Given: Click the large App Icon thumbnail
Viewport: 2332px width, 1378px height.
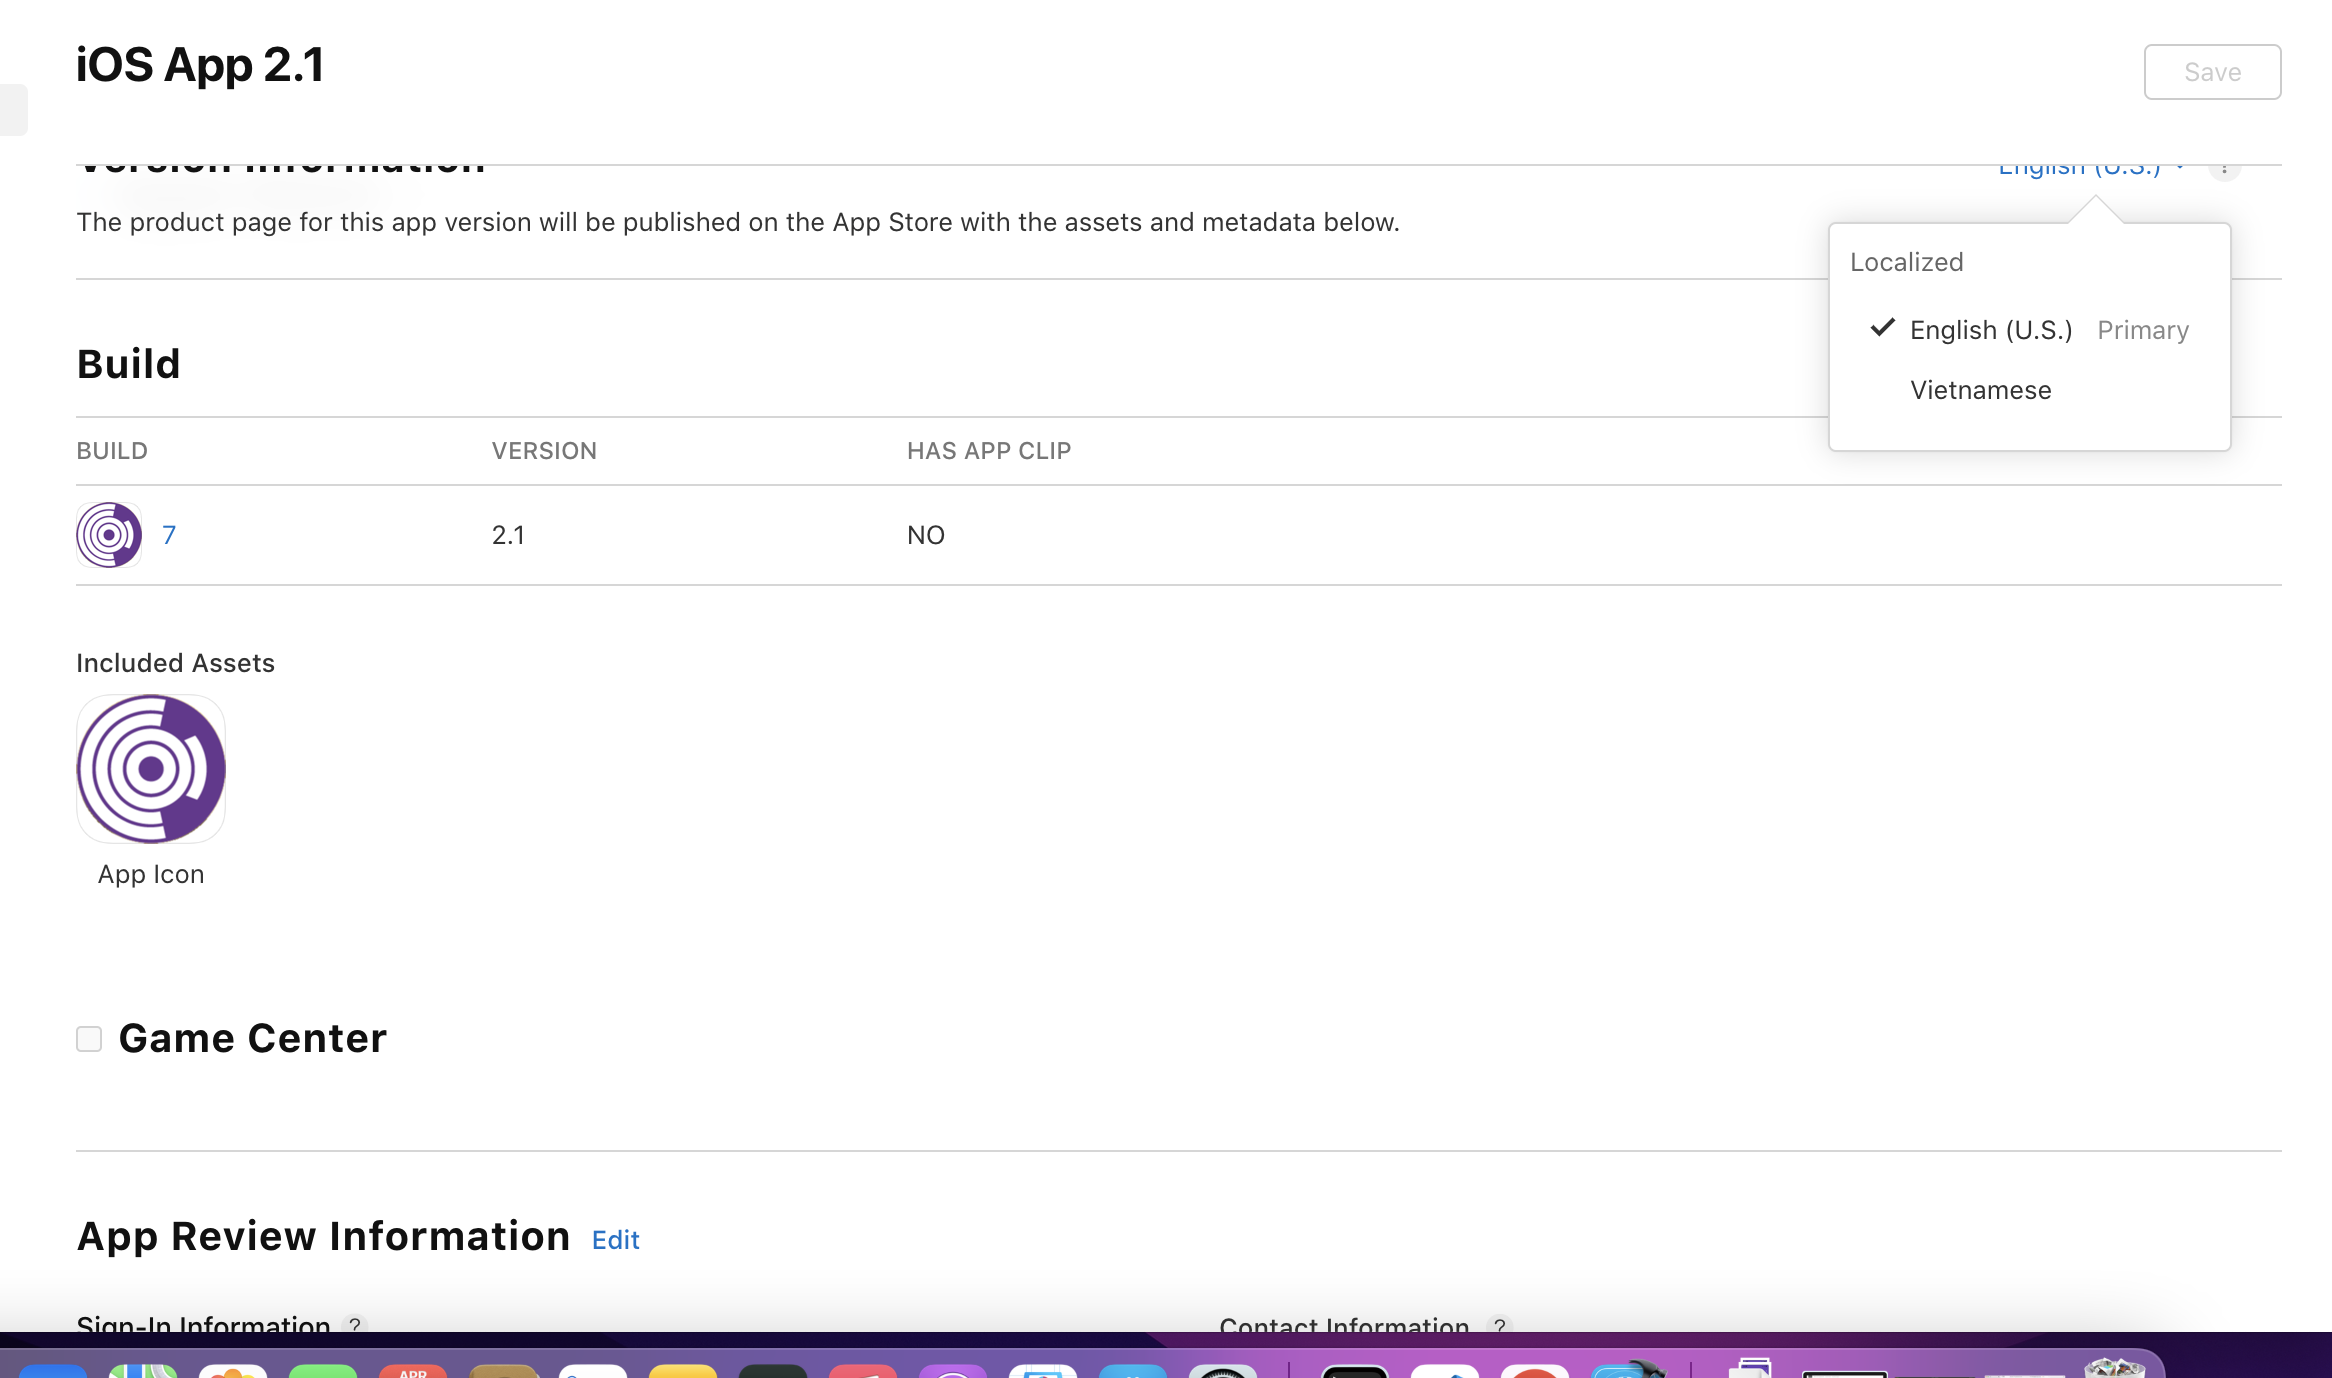Looking at the screenshot, I should coord(151,769).
